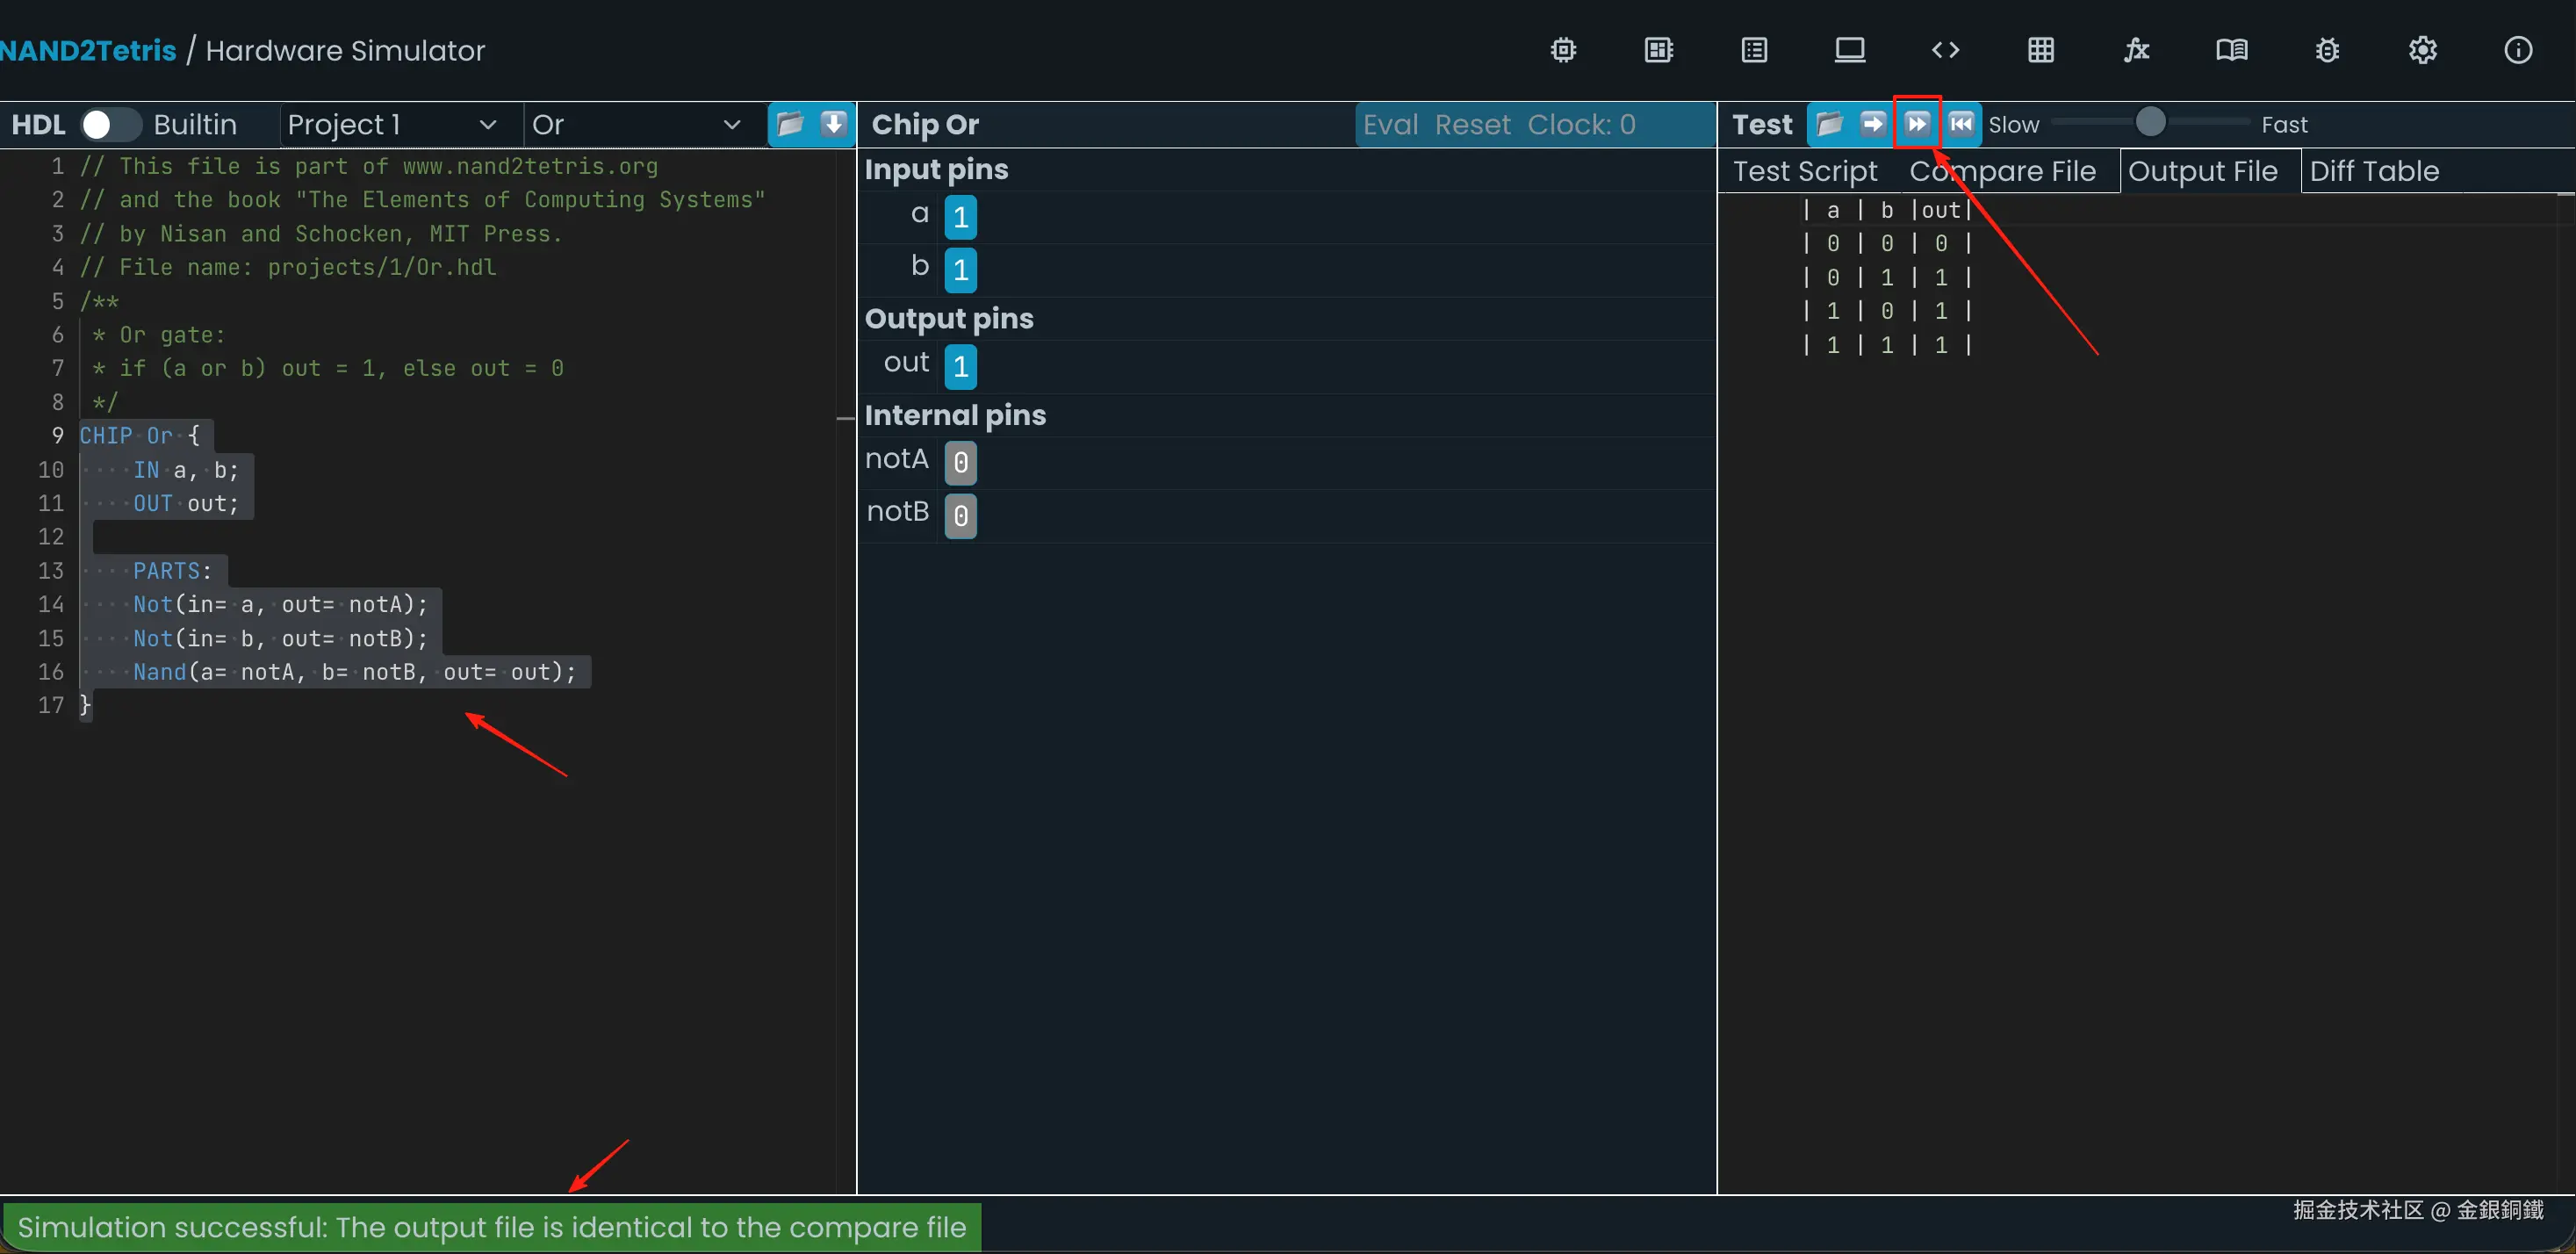Click the bug report icon

coord(2327,50)
